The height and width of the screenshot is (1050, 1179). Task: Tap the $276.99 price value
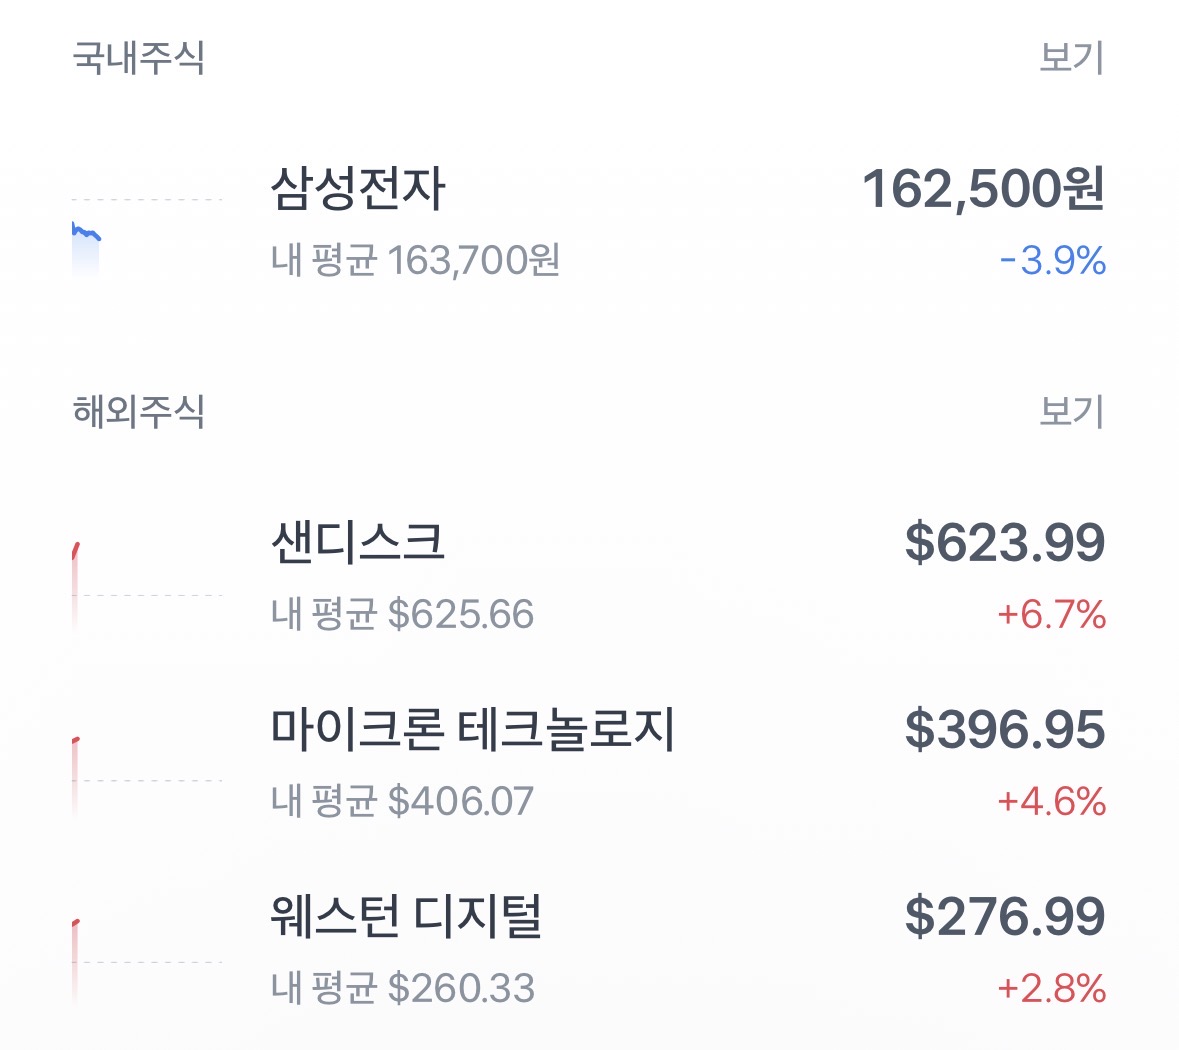[1005, 917]
